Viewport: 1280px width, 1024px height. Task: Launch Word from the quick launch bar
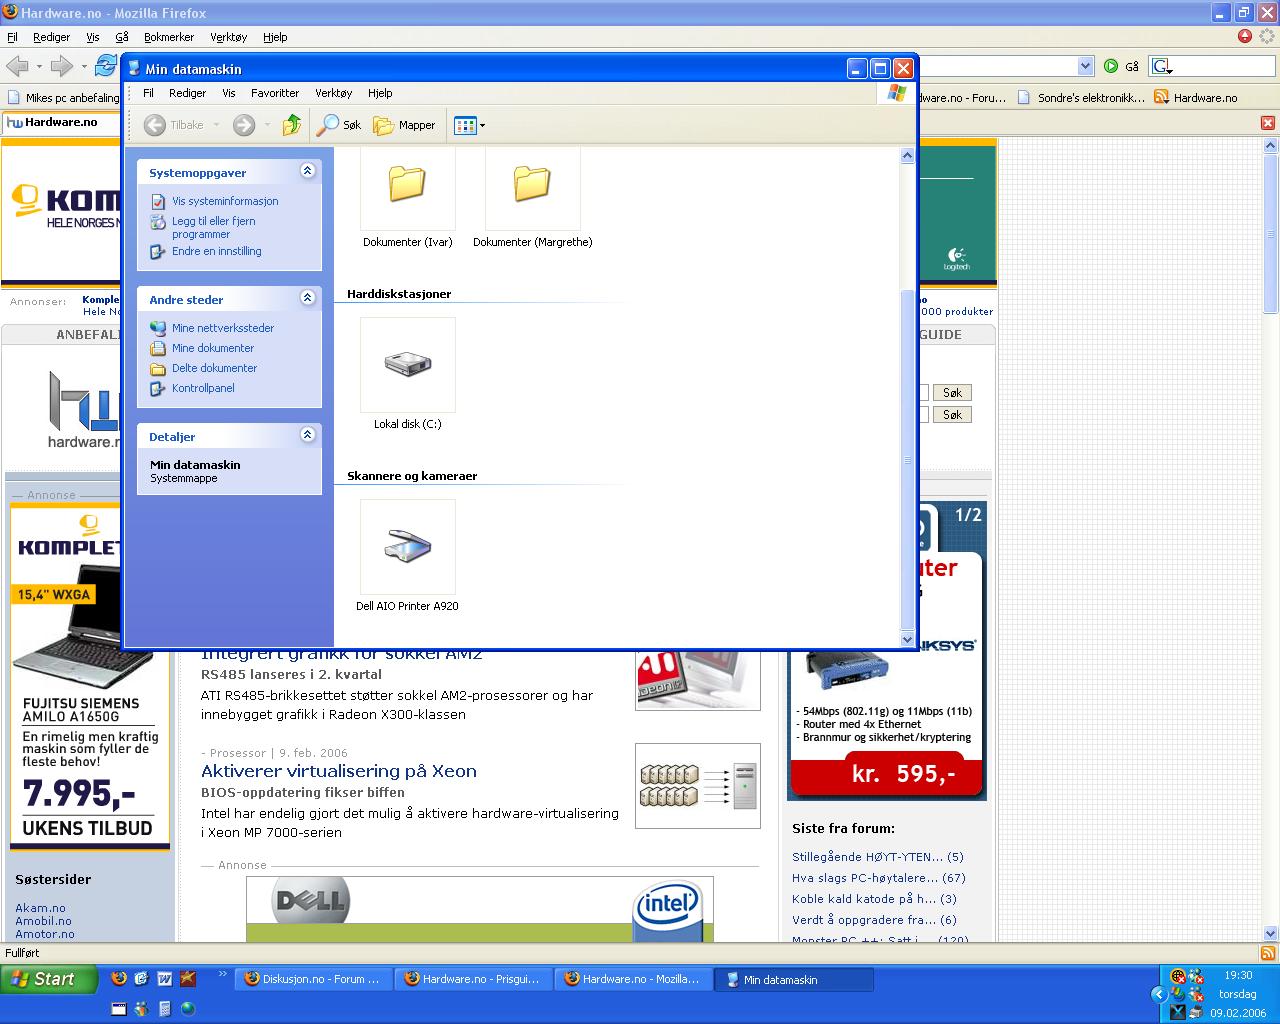point(164,979)
